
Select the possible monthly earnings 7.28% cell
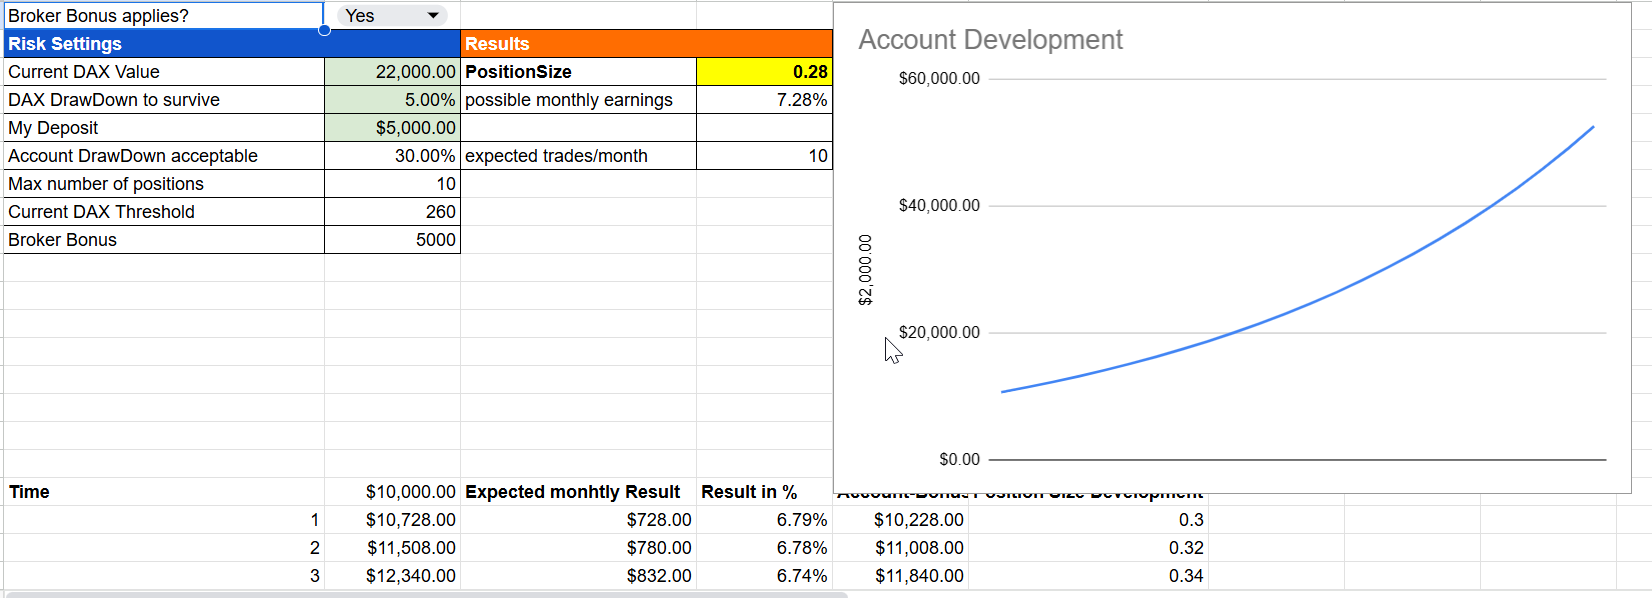(x=764, y=100)
